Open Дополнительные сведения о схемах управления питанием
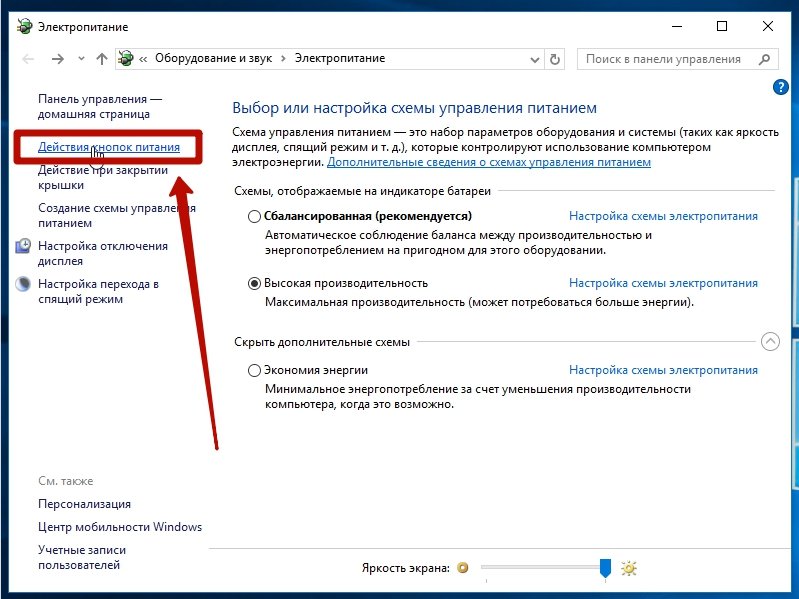 point(489,162)
